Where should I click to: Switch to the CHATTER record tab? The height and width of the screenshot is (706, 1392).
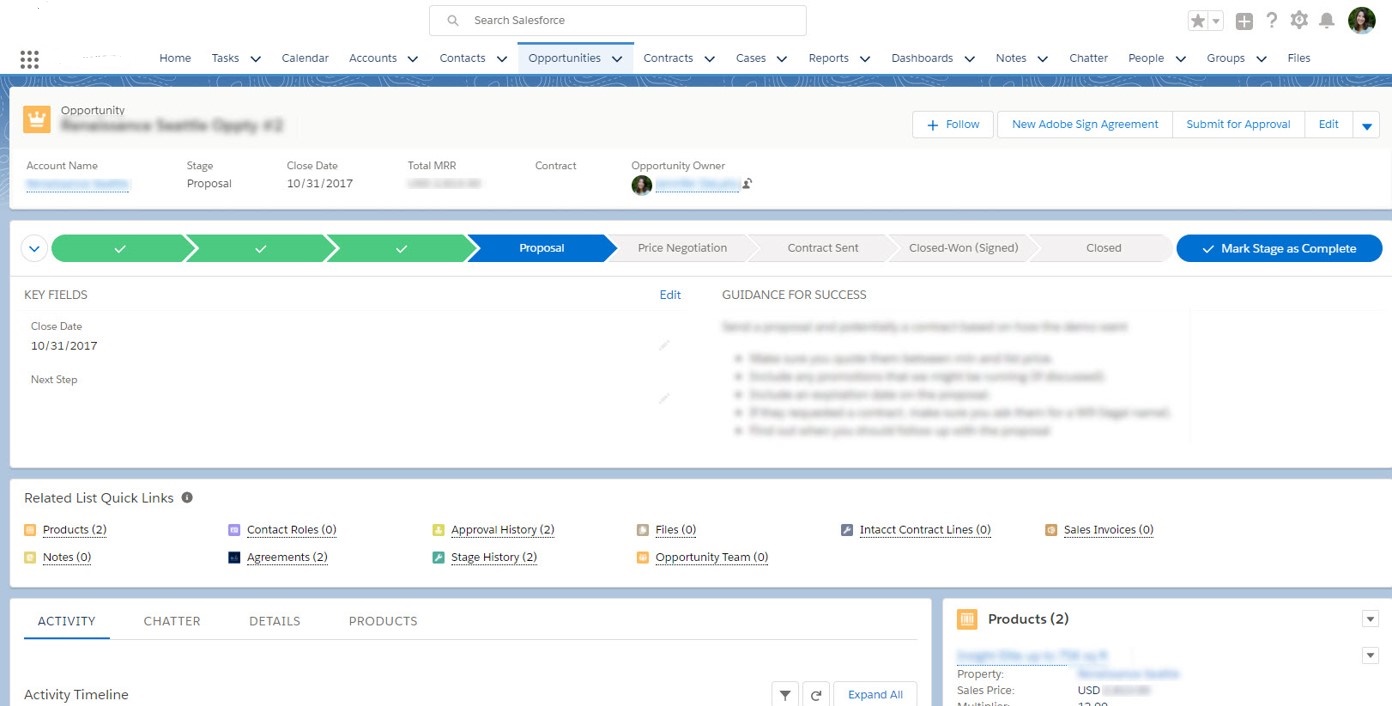pyautogui.click(x=172, y=621)
